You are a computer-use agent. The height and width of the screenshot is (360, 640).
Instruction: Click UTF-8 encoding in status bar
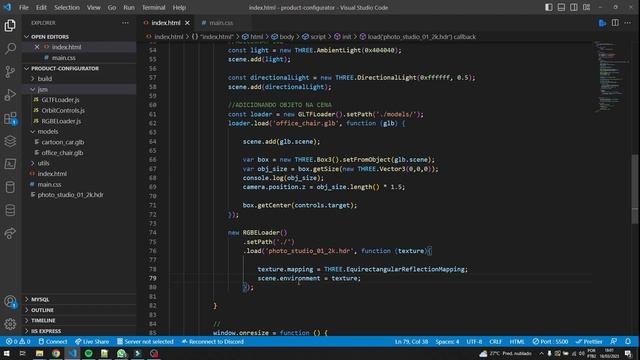[474, 342]
